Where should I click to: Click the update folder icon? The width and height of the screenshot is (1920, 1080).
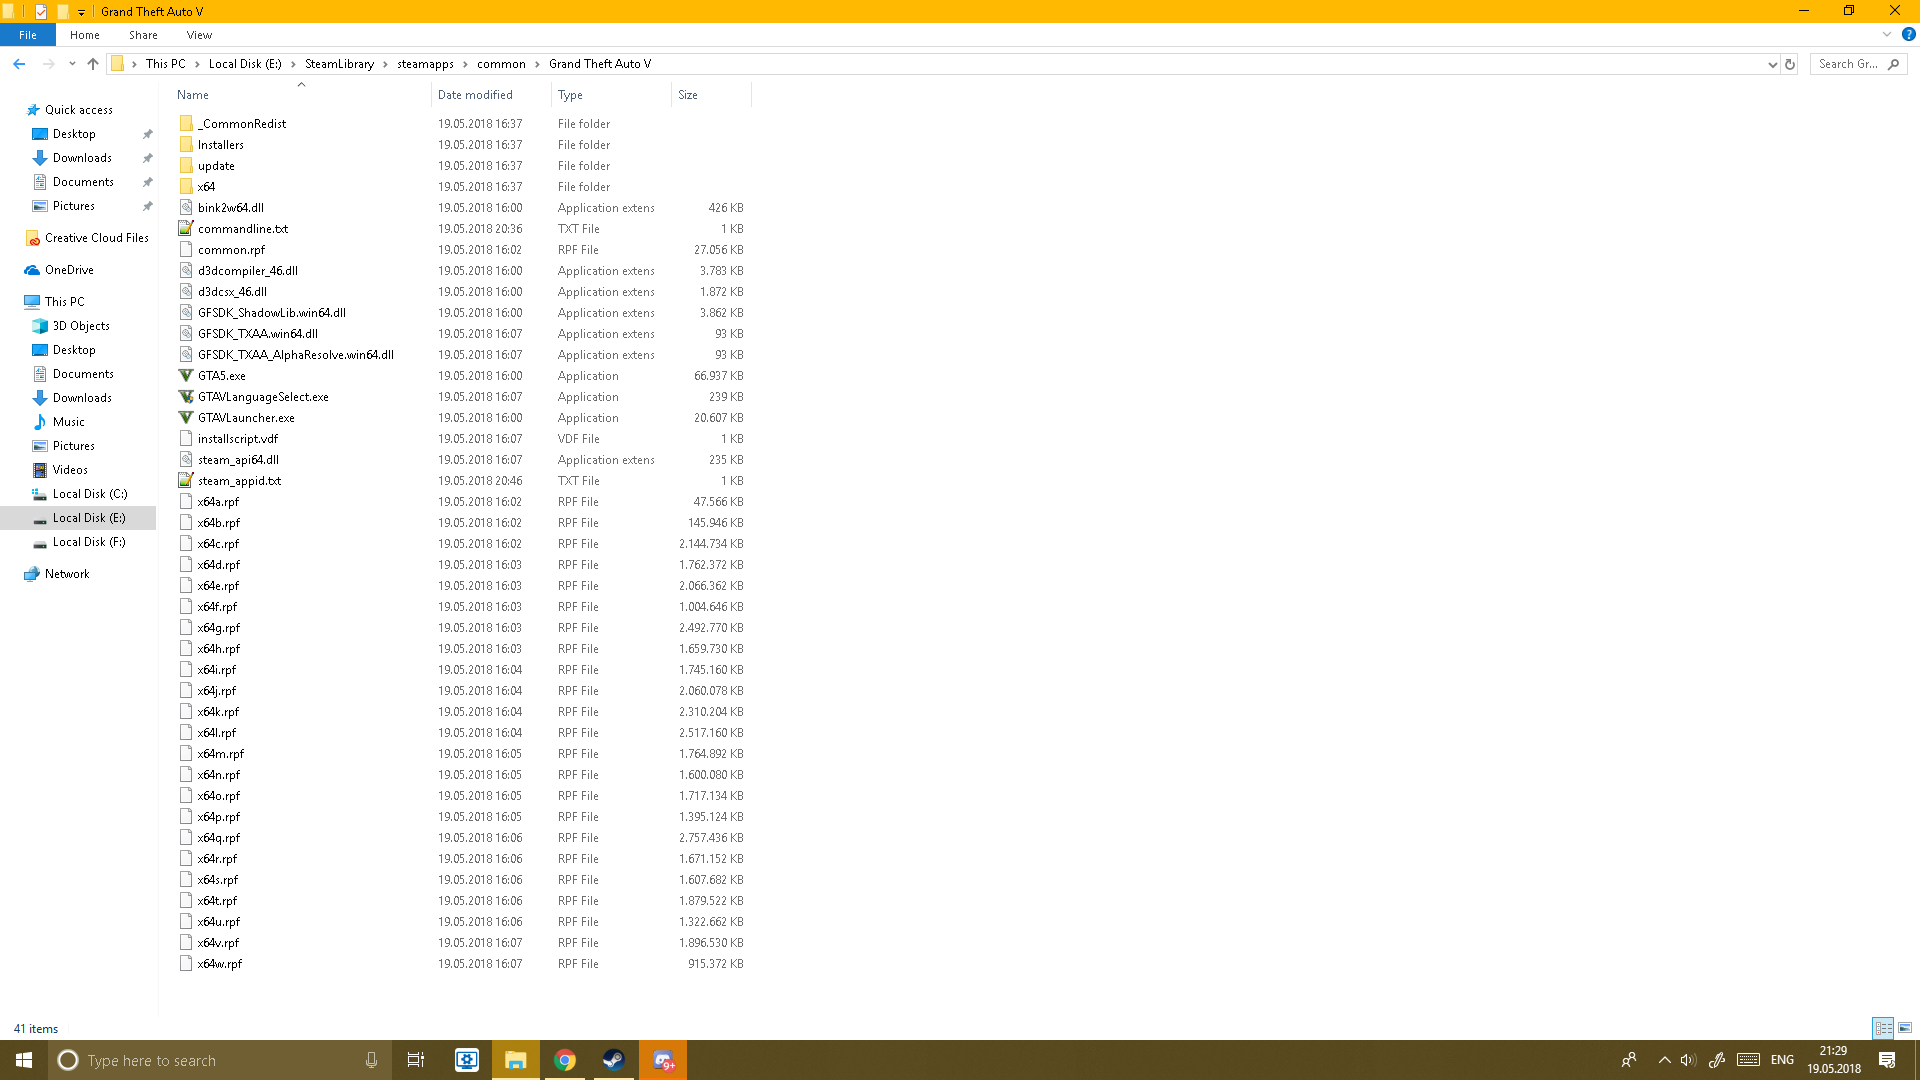click(x=186, y=166)
